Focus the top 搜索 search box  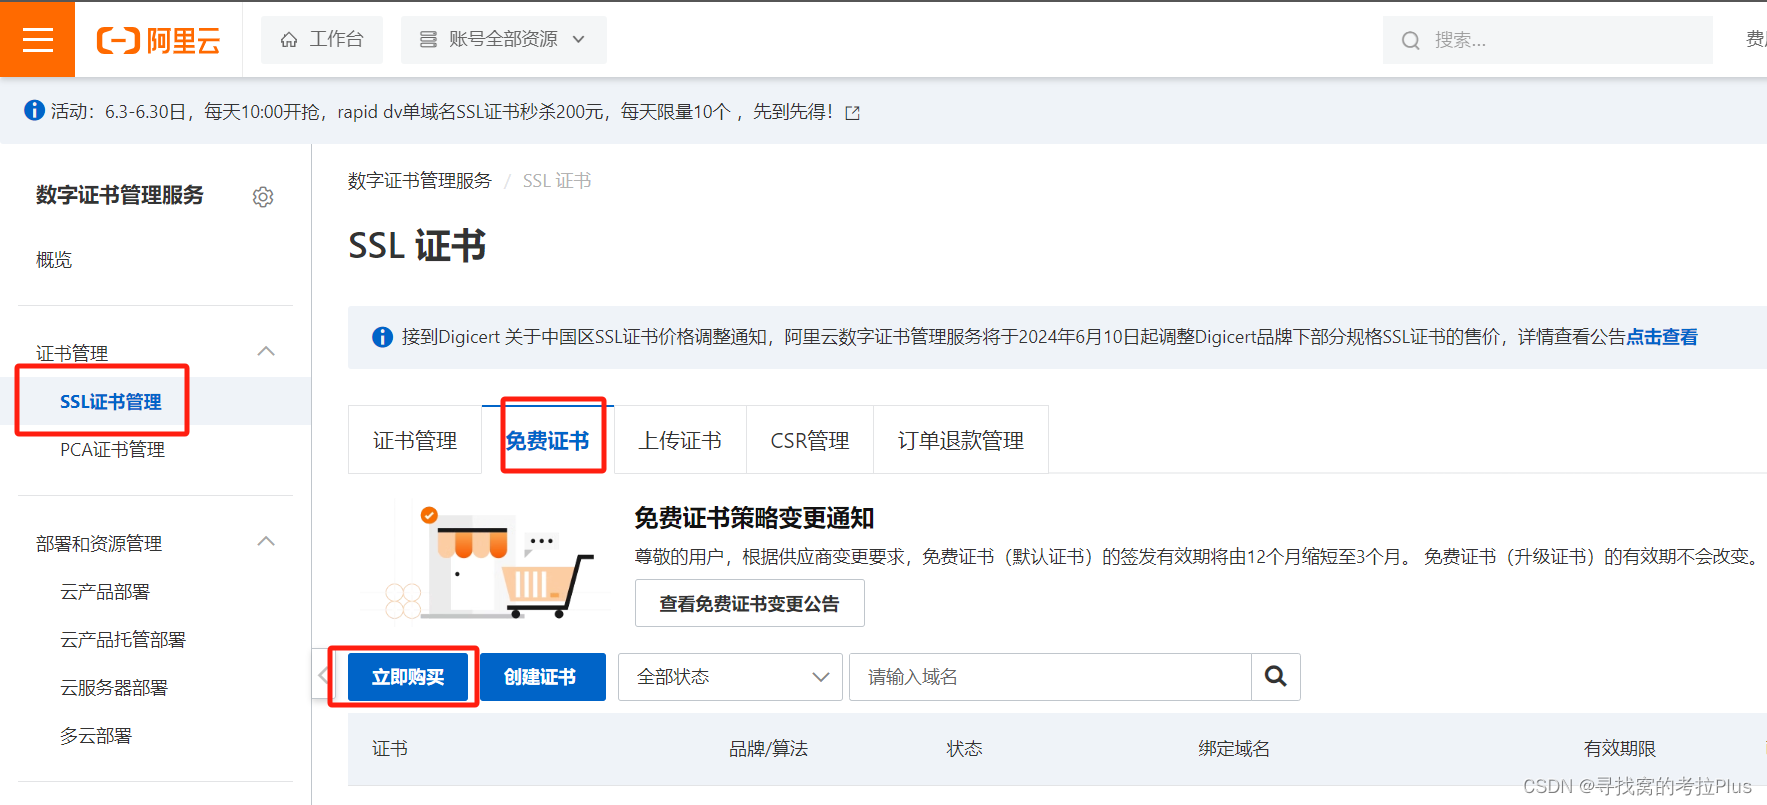coord(1547,40)
